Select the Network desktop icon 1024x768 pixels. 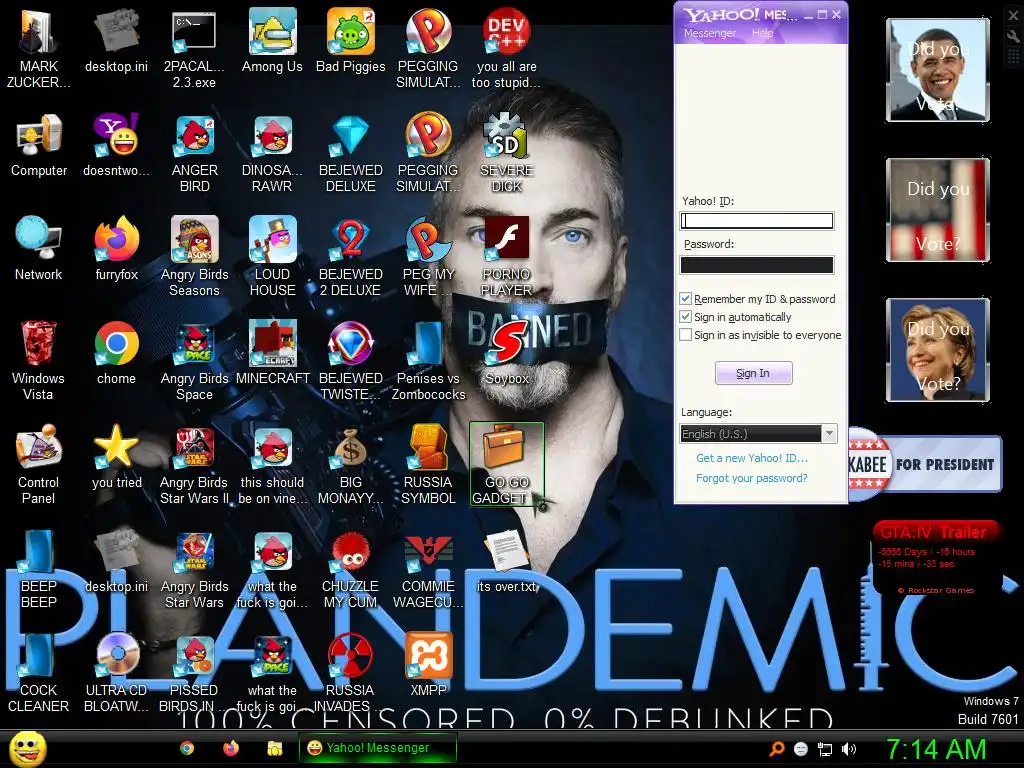coord(39,249)
